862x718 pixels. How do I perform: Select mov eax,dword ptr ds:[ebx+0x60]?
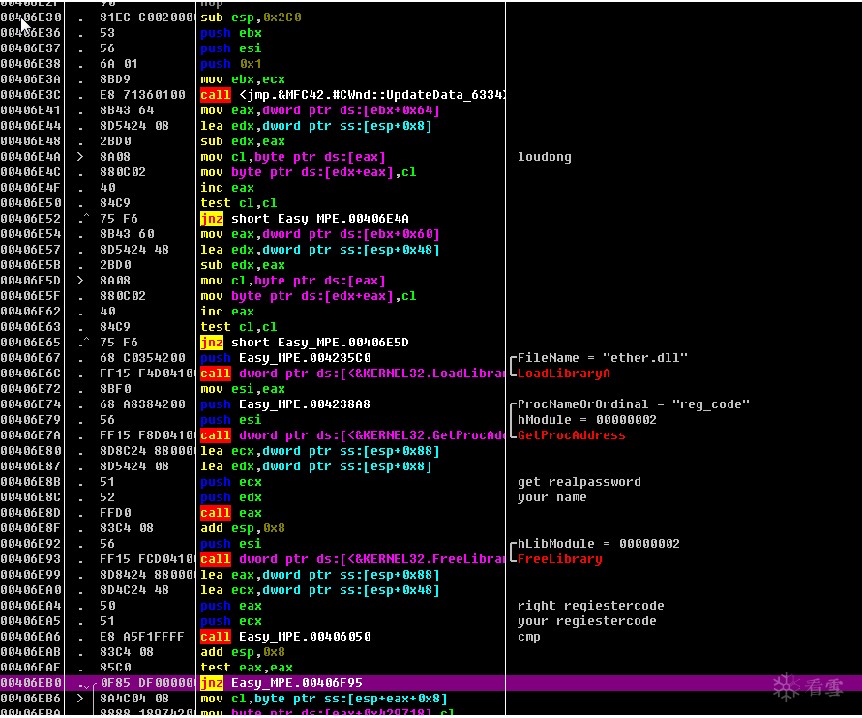coord(320,234)
